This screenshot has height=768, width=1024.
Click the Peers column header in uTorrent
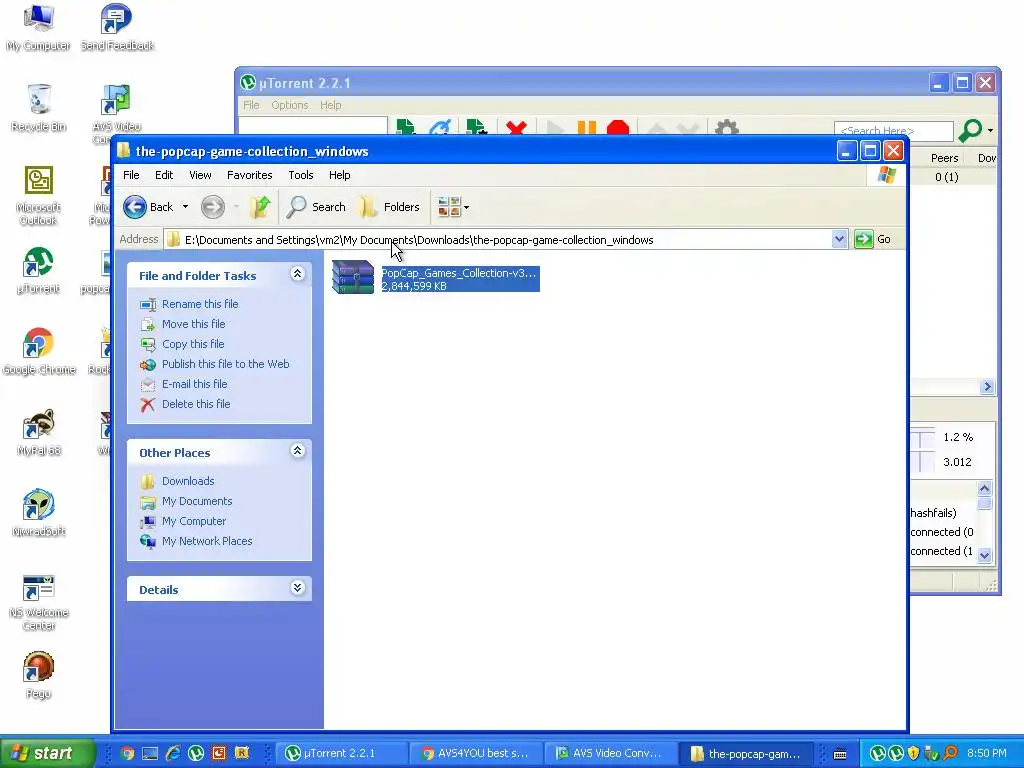(944, 158)
